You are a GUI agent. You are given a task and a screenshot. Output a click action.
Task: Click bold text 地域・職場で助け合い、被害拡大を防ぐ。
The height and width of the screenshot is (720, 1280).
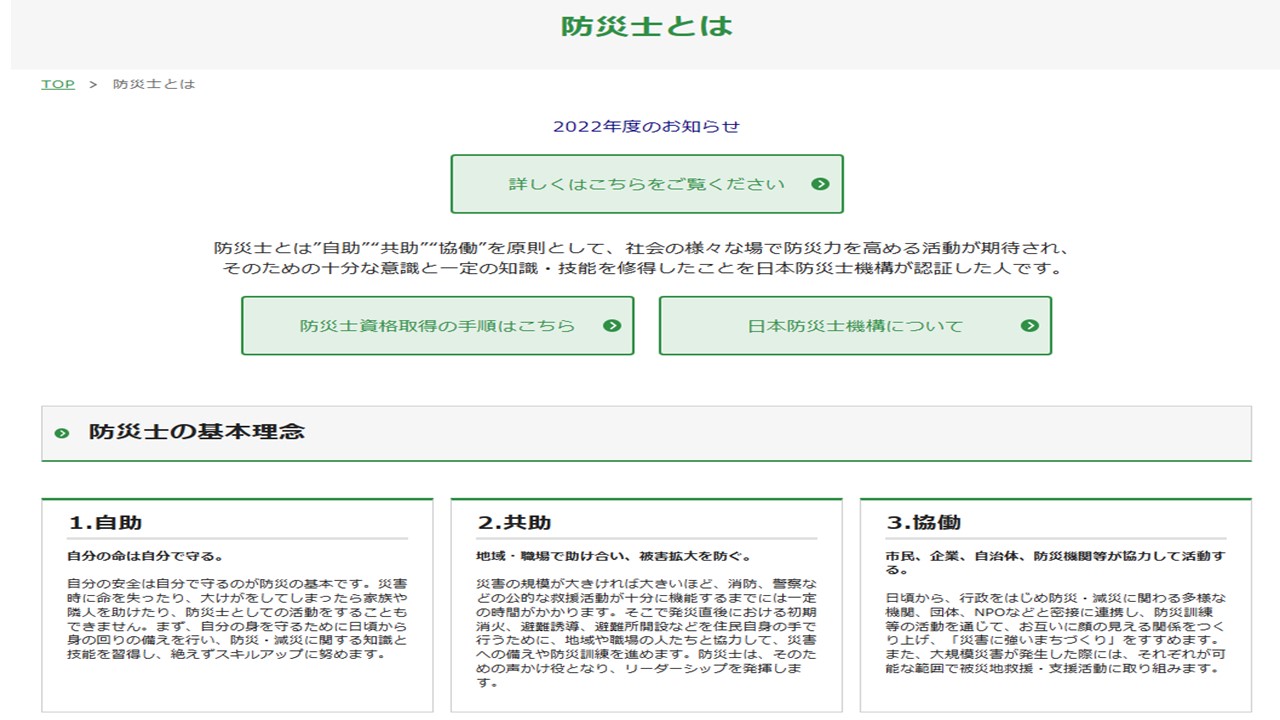tap(613, 556)
